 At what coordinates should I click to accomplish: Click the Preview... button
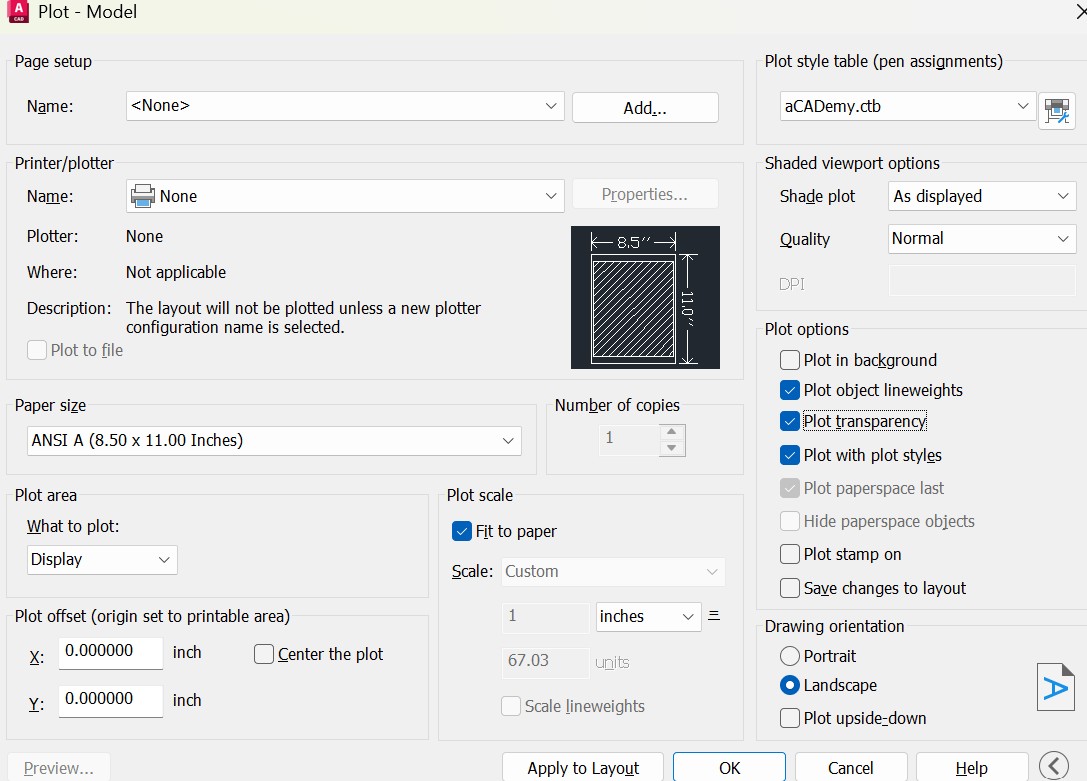(x=58, y=768)
